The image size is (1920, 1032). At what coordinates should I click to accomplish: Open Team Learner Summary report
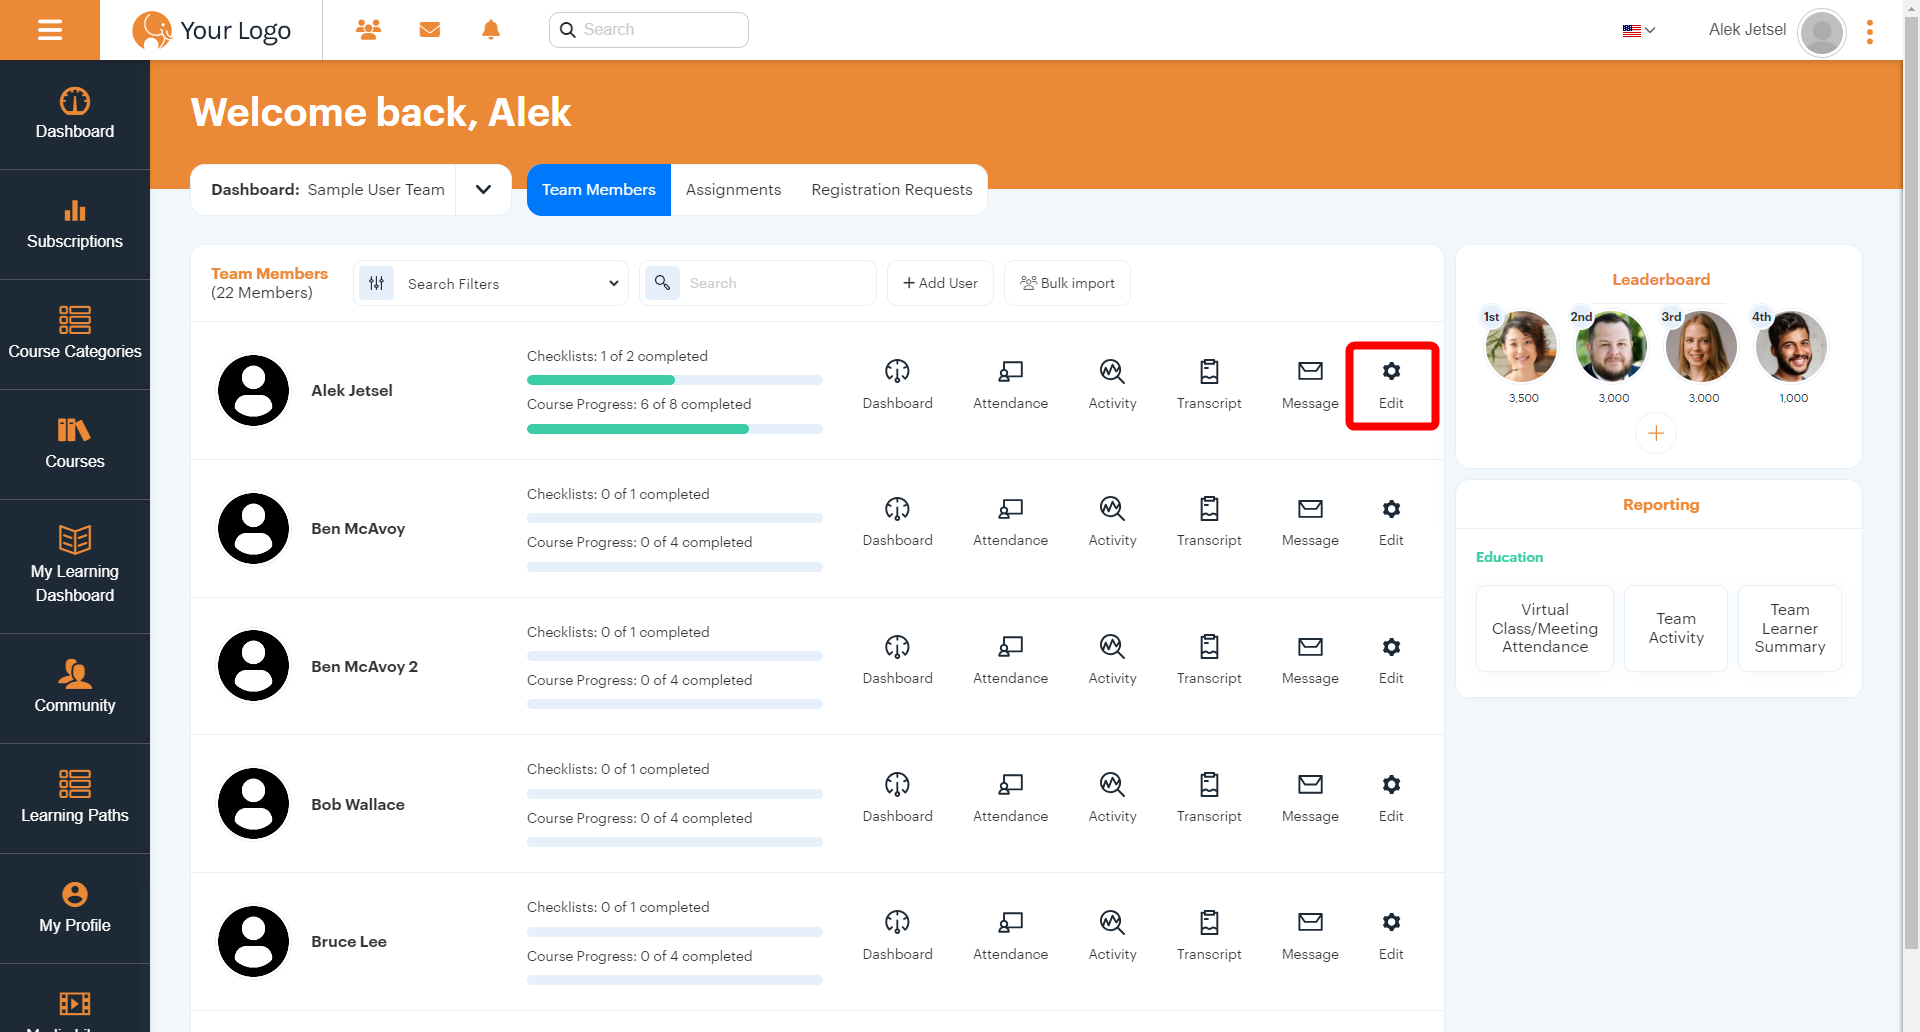tap(1789, 628)
